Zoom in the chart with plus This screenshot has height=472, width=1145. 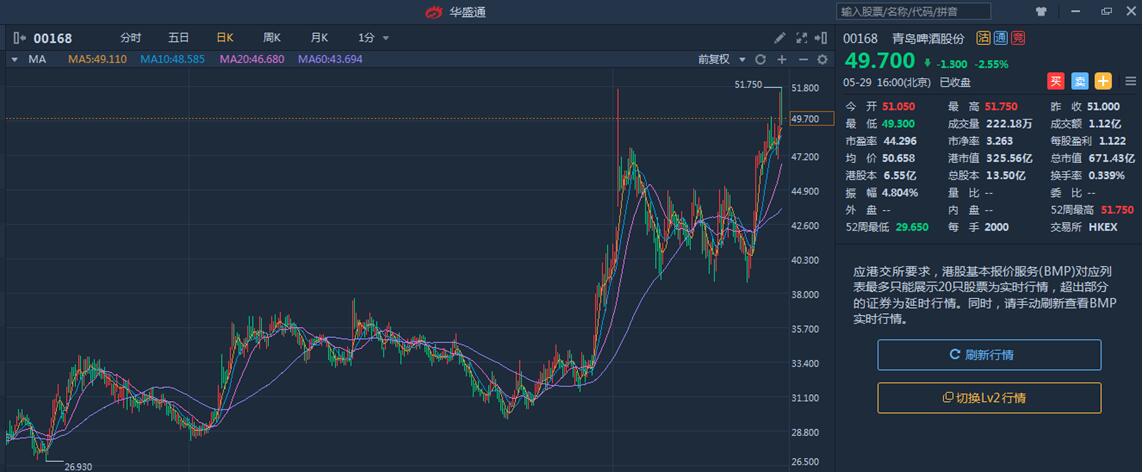(x=781, y=59)
